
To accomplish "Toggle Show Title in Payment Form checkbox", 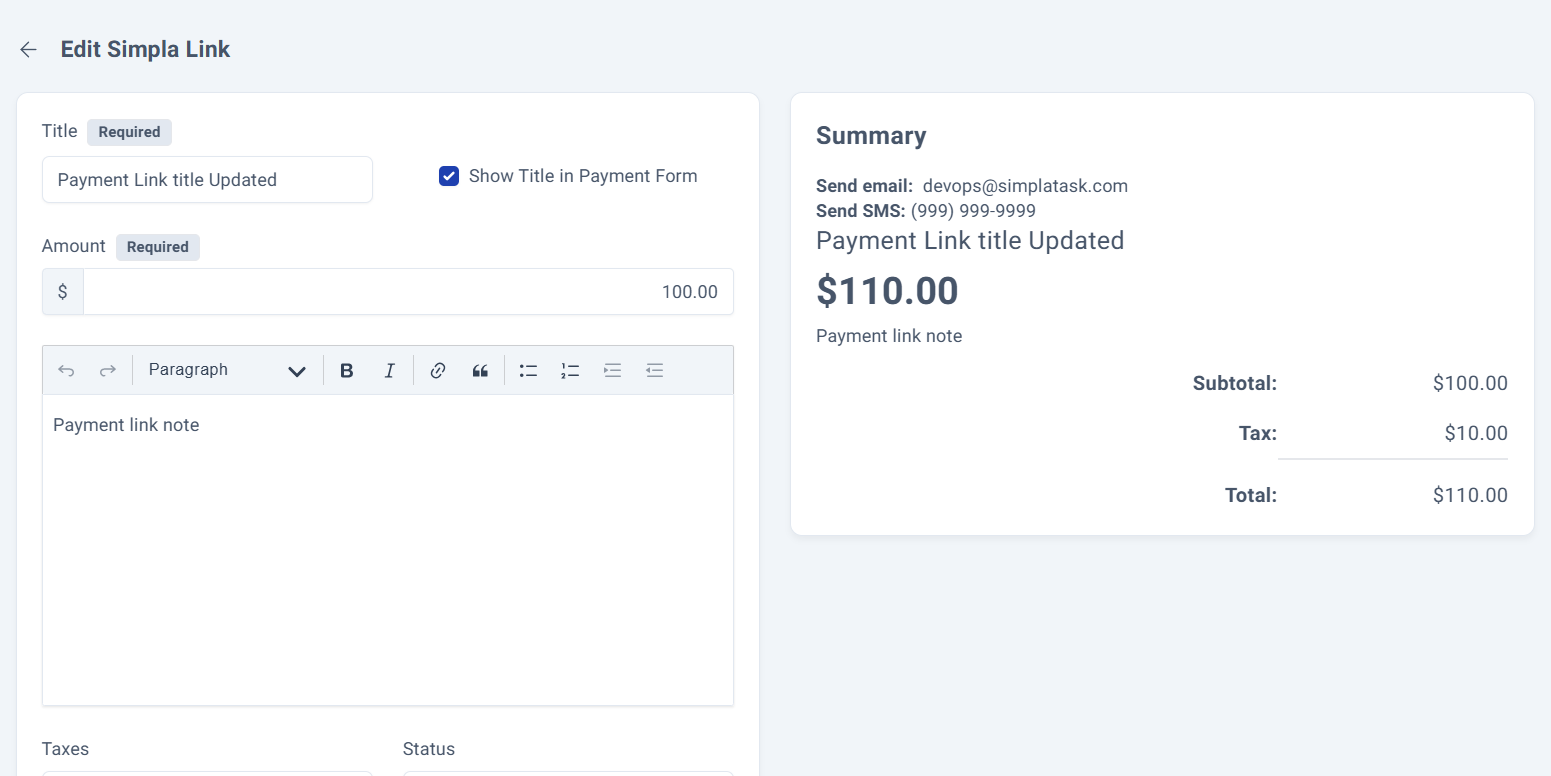I will pos(449,176).
